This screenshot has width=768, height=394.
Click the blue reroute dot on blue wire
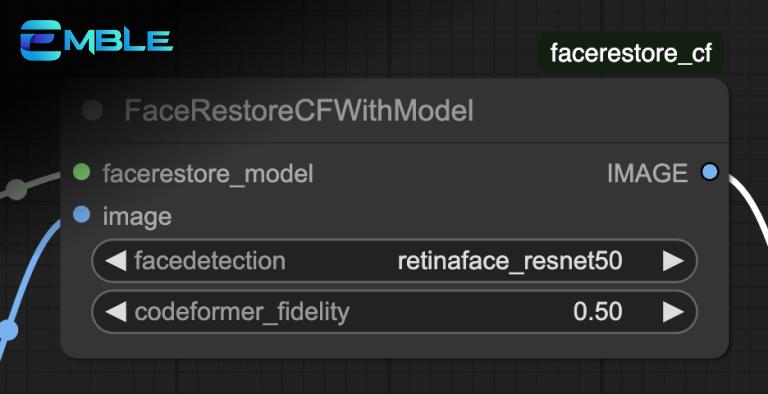click(x=8, y=330)
